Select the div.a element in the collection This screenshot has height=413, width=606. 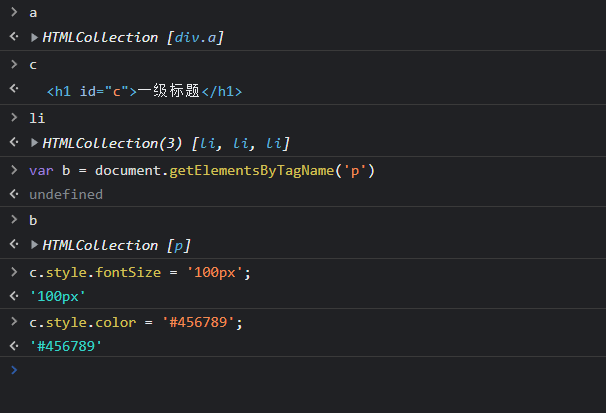(200, 37)
